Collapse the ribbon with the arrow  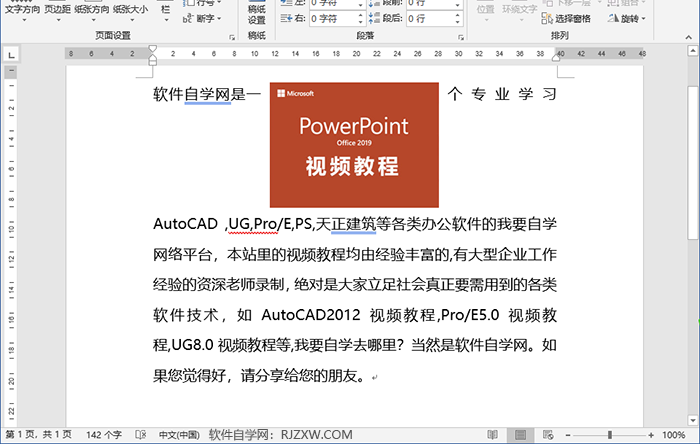688,37
